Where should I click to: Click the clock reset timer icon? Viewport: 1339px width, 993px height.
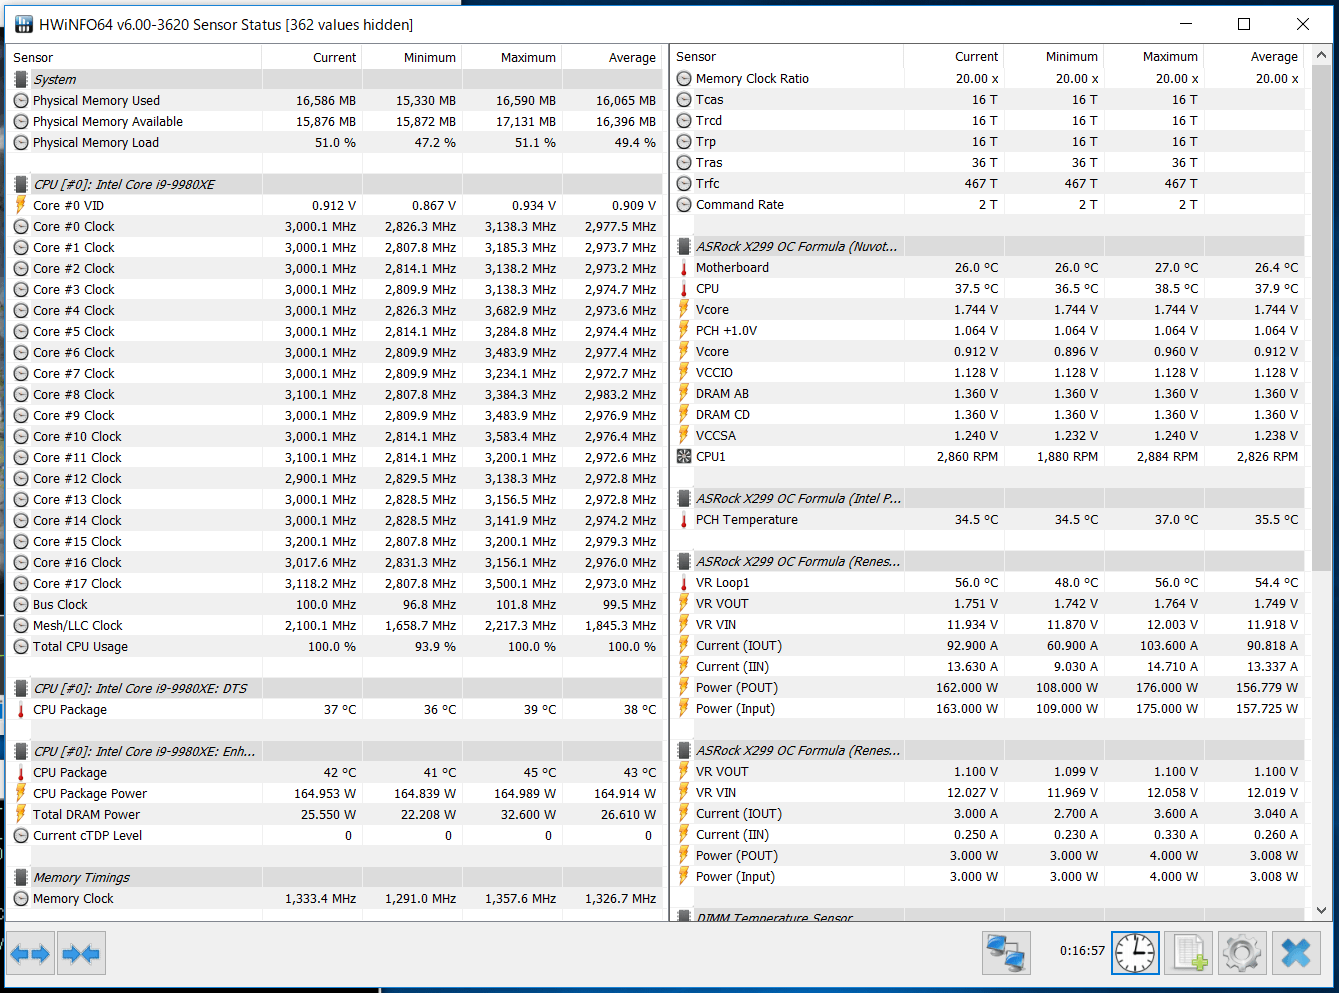(x=1135, y=953)
